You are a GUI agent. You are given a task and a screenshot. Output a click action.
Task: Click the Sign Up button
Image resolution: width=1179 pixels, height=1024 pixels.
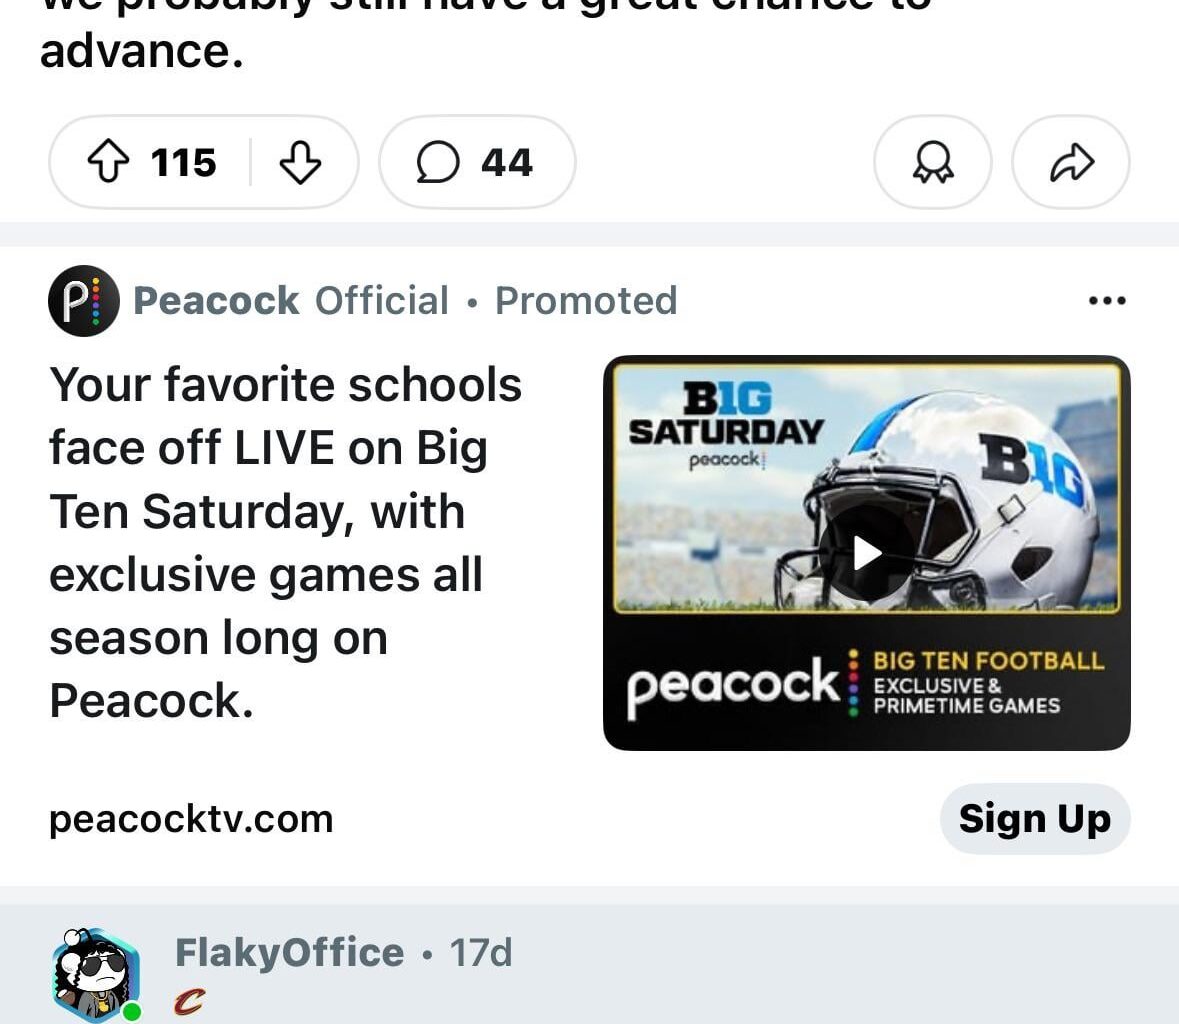click(x=1034, y=819)
